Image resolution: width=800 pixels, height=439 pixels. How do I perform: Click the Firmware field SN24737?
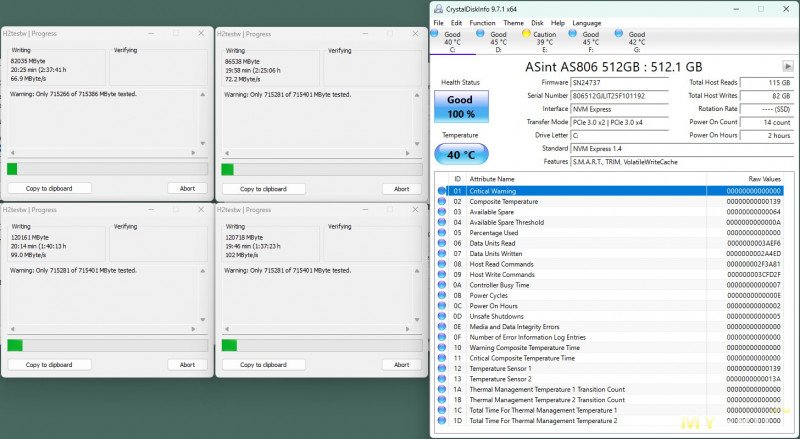pyautogui.click(x=619, y=82)
